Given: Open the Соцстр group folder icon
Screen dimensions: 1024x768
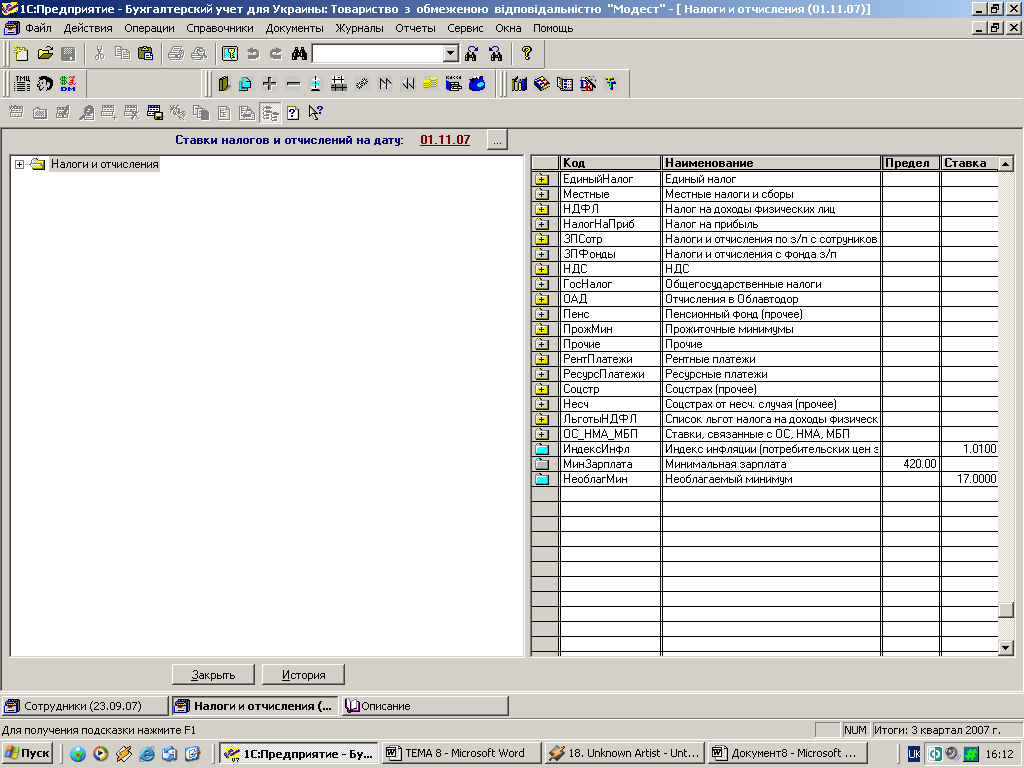Looking at the screenshot, I should coord(541,389).
